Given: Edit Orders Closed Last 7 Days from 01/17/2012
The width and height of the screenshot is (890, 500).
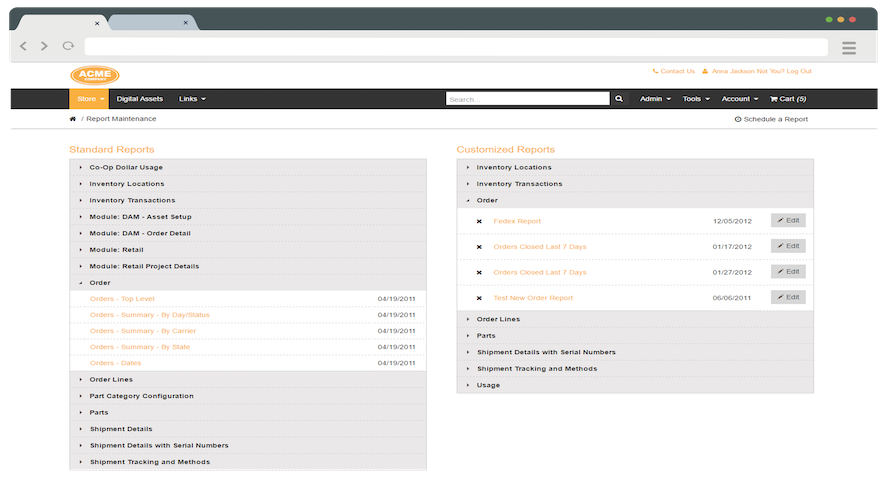Looking at the screenshot, I should (788, 246).
